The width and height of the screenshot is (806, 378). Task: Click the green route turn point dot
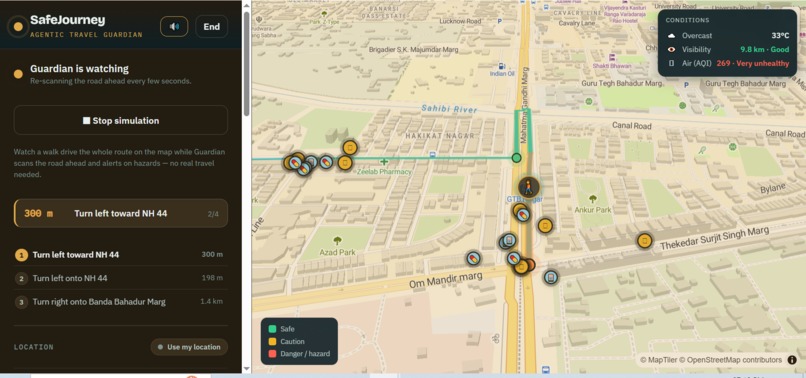click(517, 158)
